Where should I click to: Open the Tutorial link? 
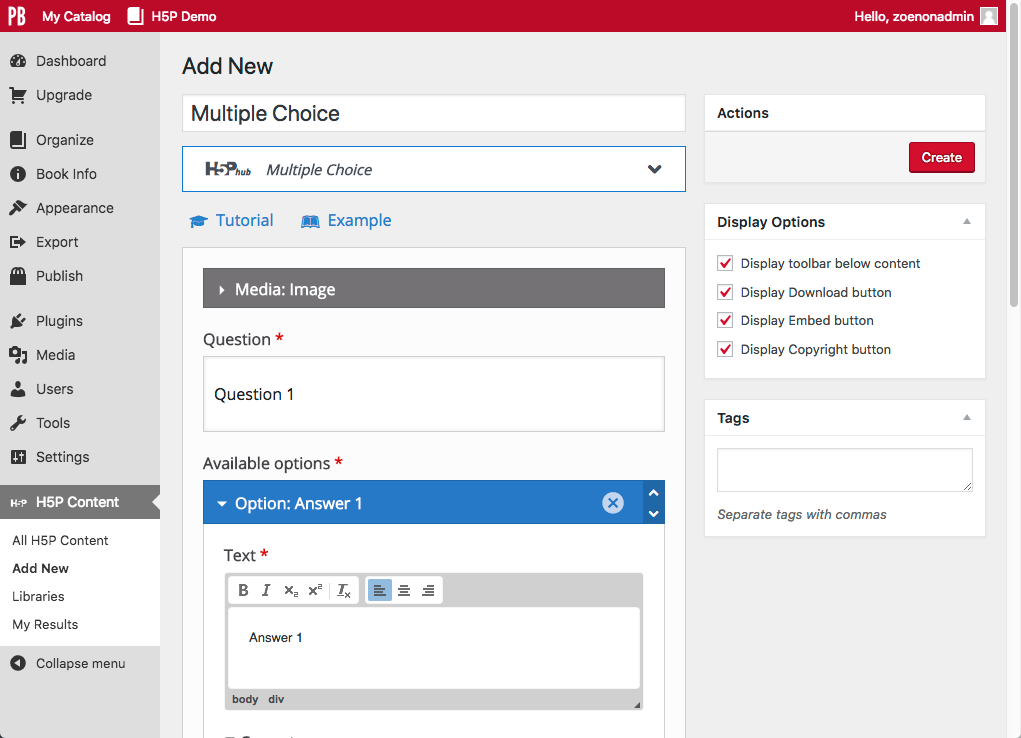click(x=231, y=221)
